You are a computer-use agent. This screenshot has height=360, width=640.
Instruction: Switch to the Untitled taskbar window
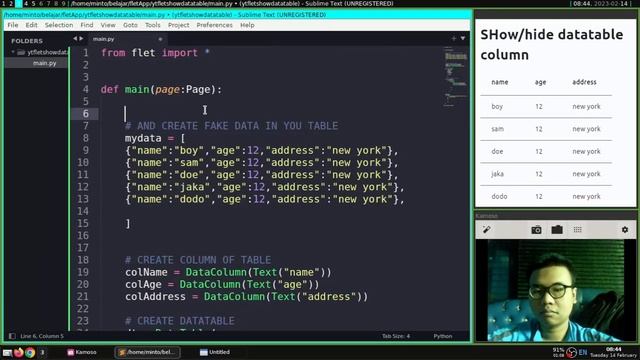tap(215, 352)
